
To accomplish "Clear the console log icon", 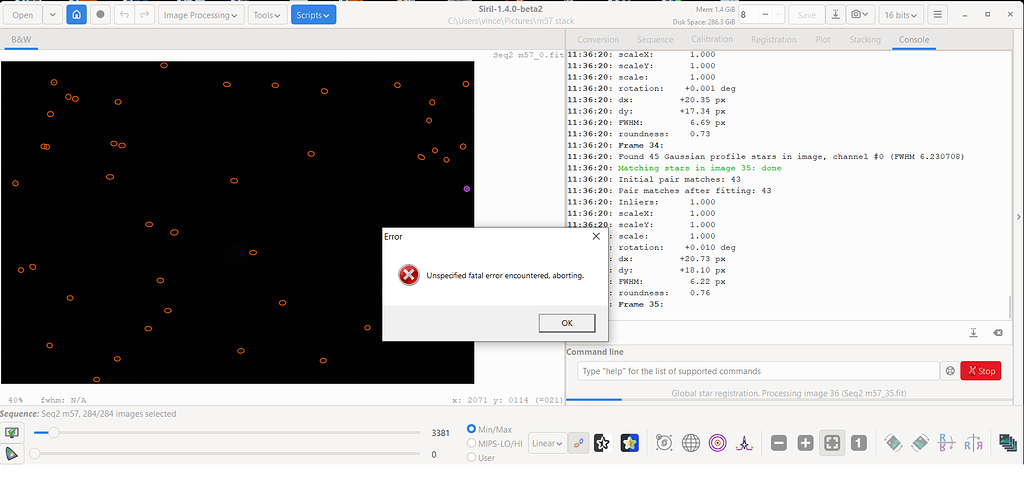I will pos(997,333).
